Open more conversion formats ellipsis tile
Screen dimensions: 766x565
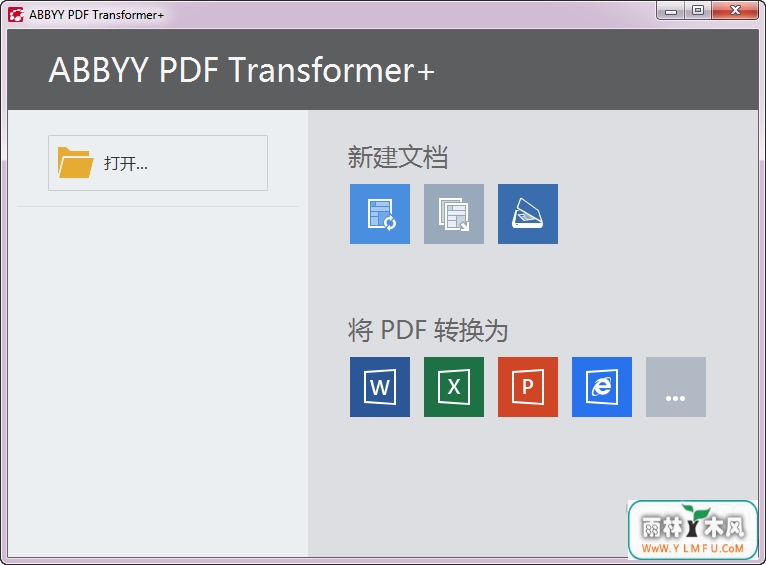tap(676, 387)
